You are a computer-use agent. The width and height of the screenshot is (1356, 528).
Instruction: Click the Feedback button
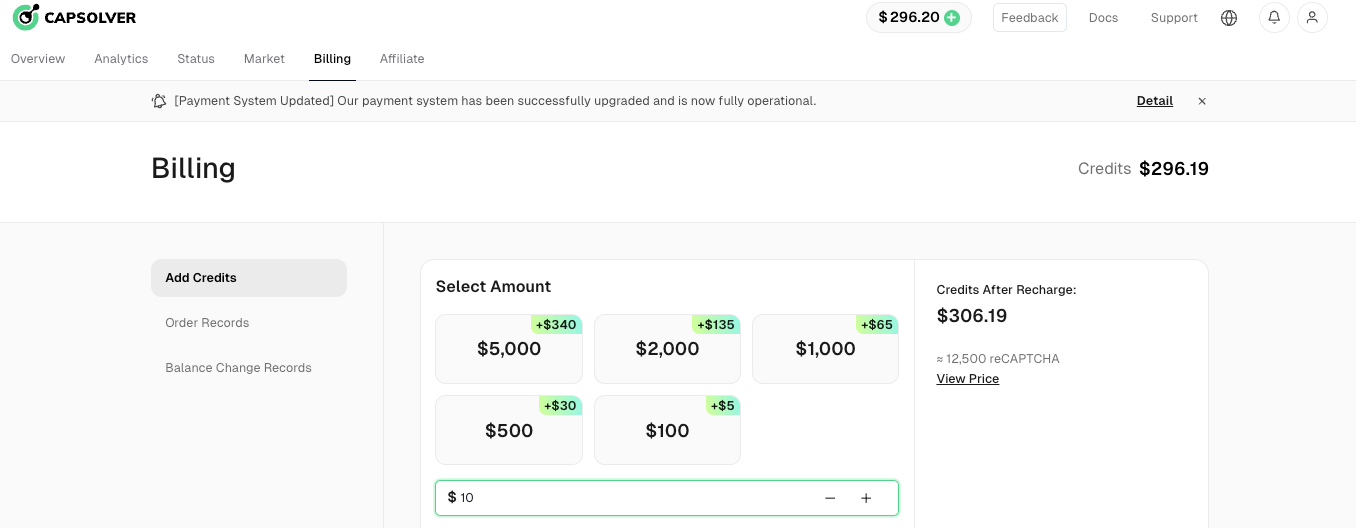(1029, 18)
